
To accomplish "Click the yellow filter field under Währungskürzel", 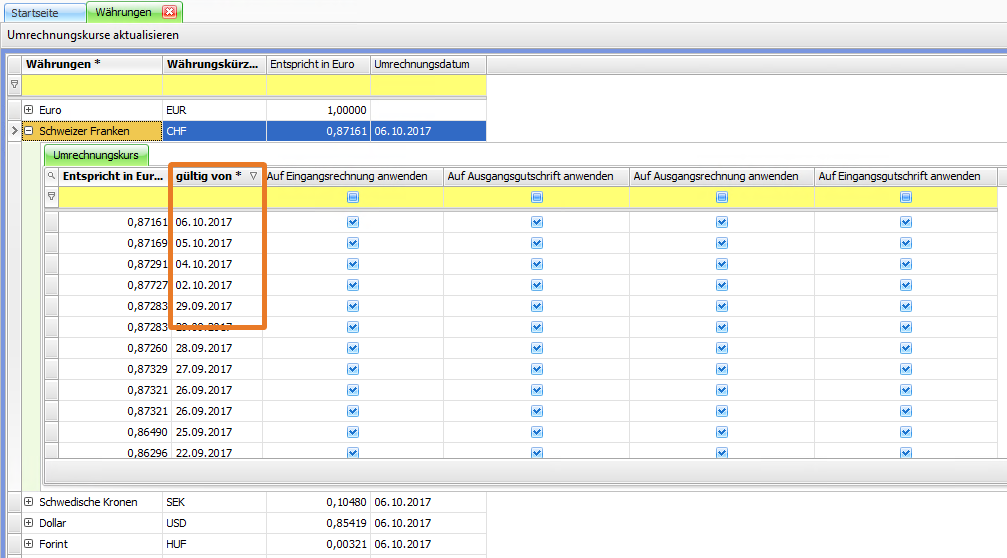I will pyautogui.click(x=214, y=85).
